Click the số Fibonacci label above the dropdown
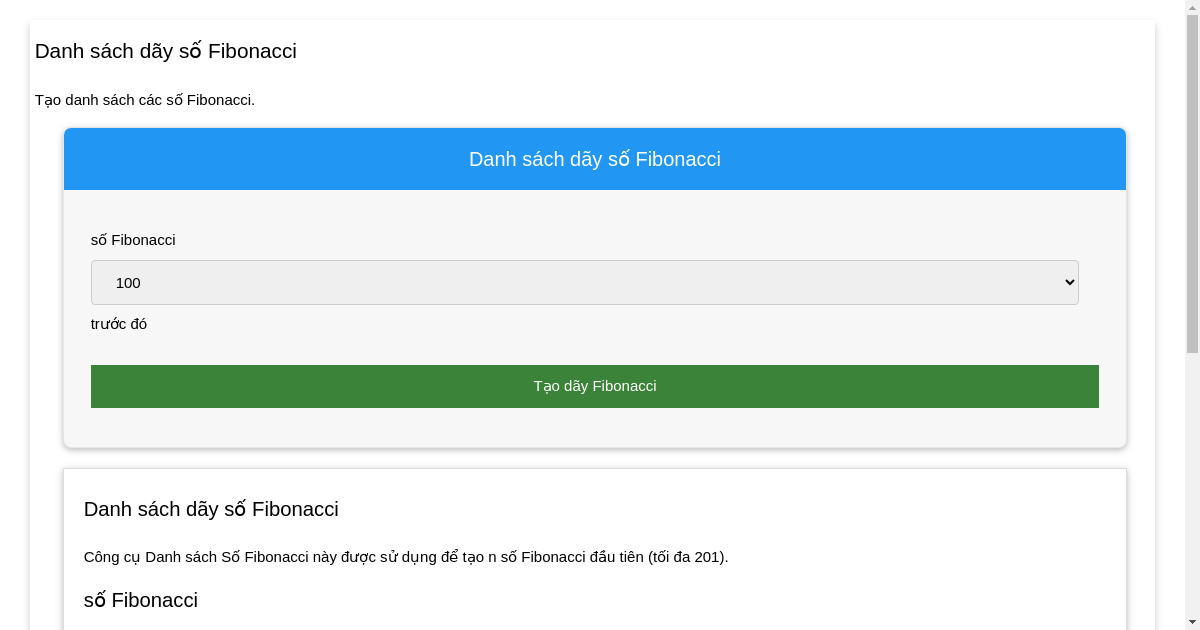This screenshot has height=630, width=1200. click(x=133, y=240)
